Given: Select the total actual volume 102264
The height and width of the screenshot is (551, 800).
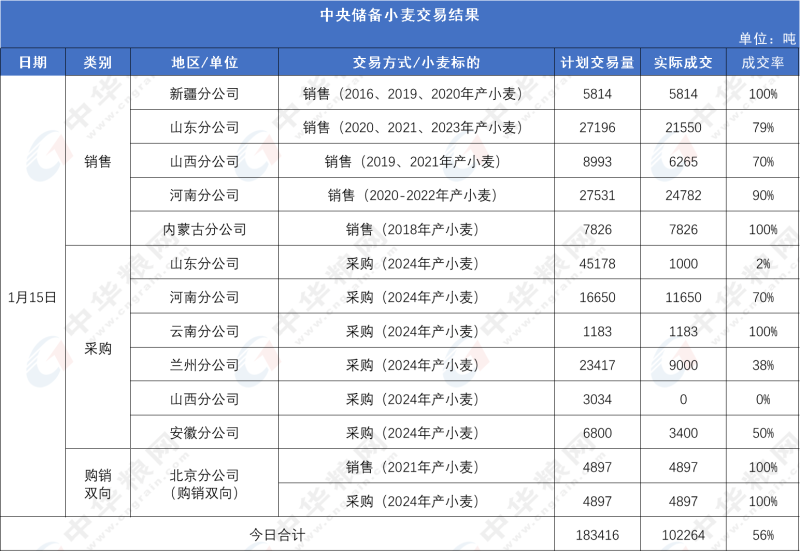Looking at the screenshot, I should 682,535.
